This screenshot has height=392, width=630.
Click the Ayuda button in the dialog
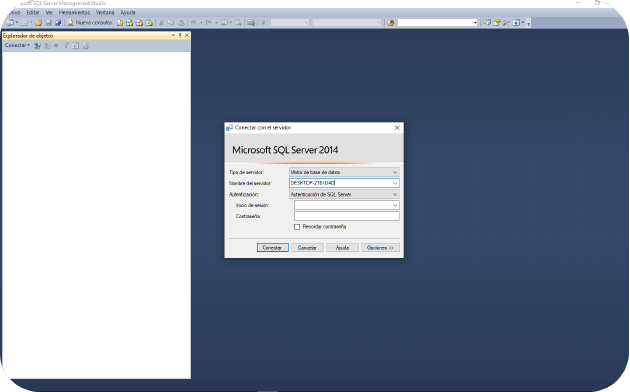342,248
